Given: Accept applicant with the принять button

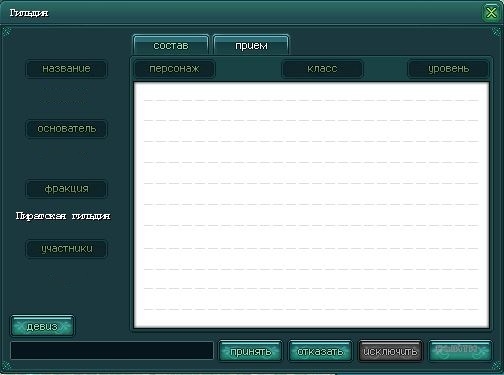Looking at the screenshot, I should (250, 351).
